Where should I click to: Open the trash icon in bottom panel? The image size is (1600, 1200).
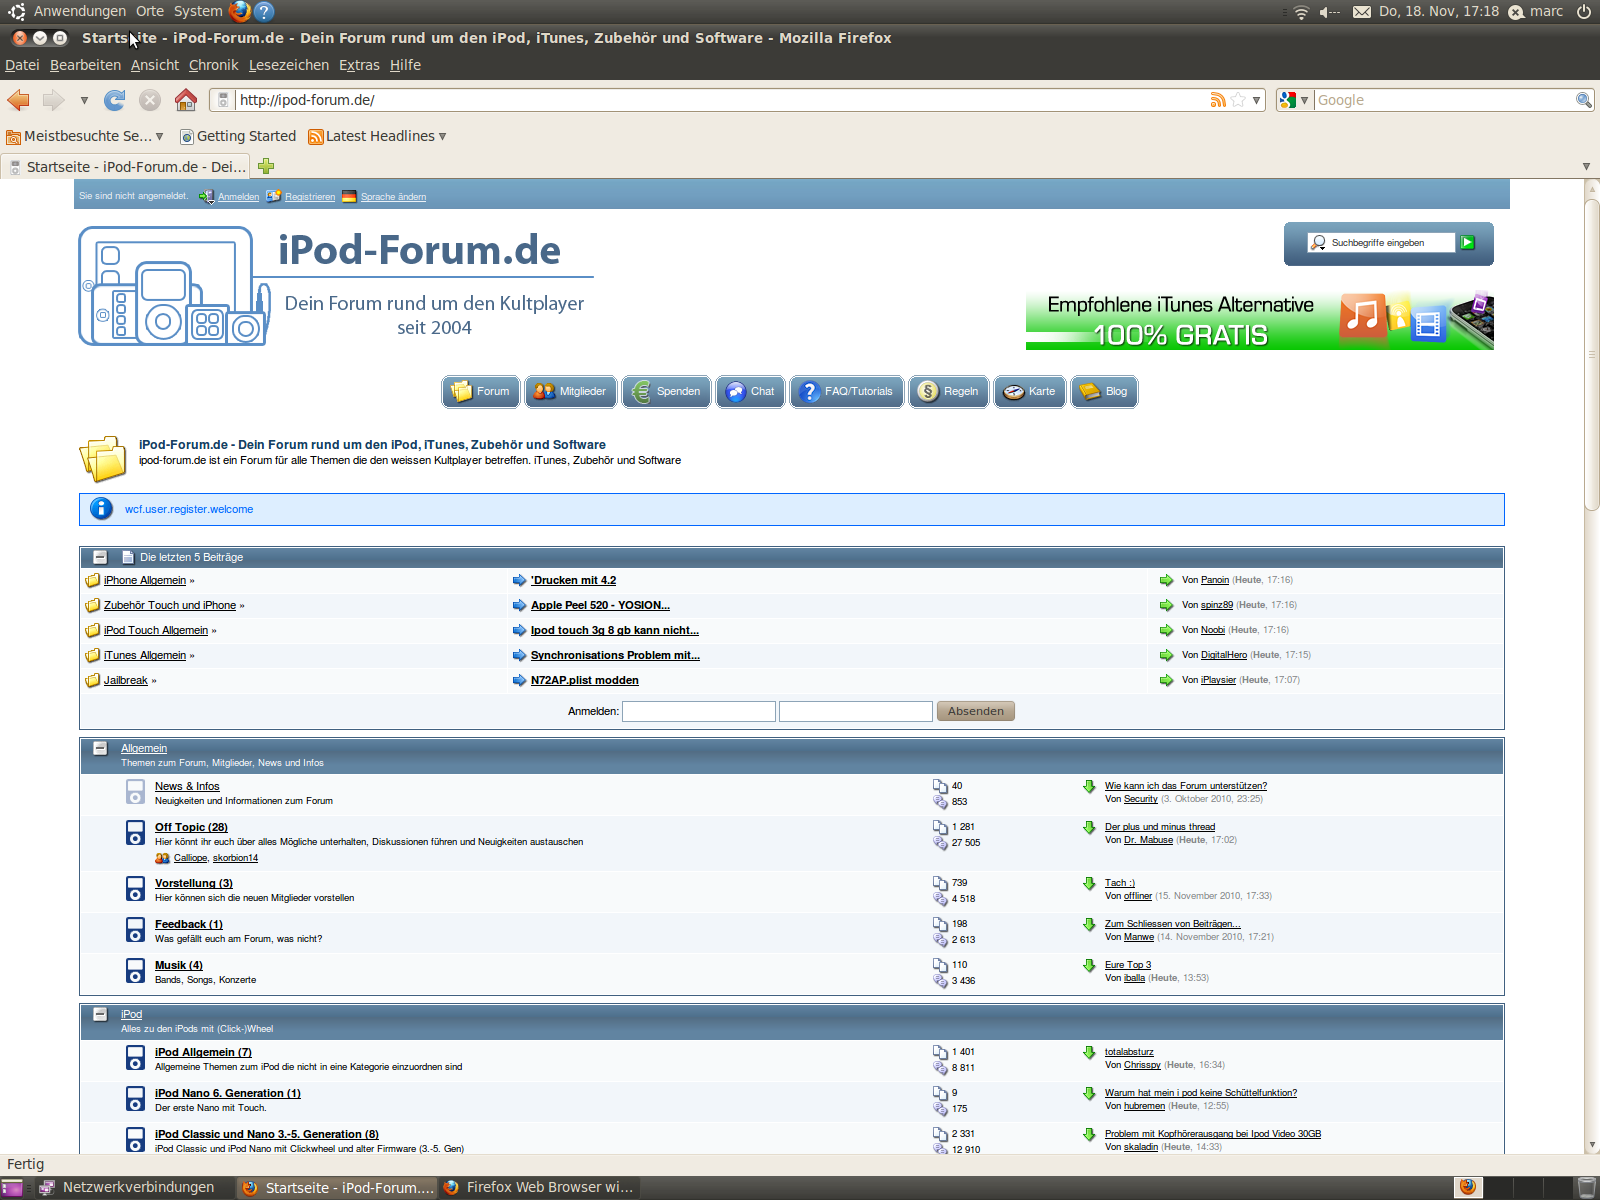[1587, 1187]
